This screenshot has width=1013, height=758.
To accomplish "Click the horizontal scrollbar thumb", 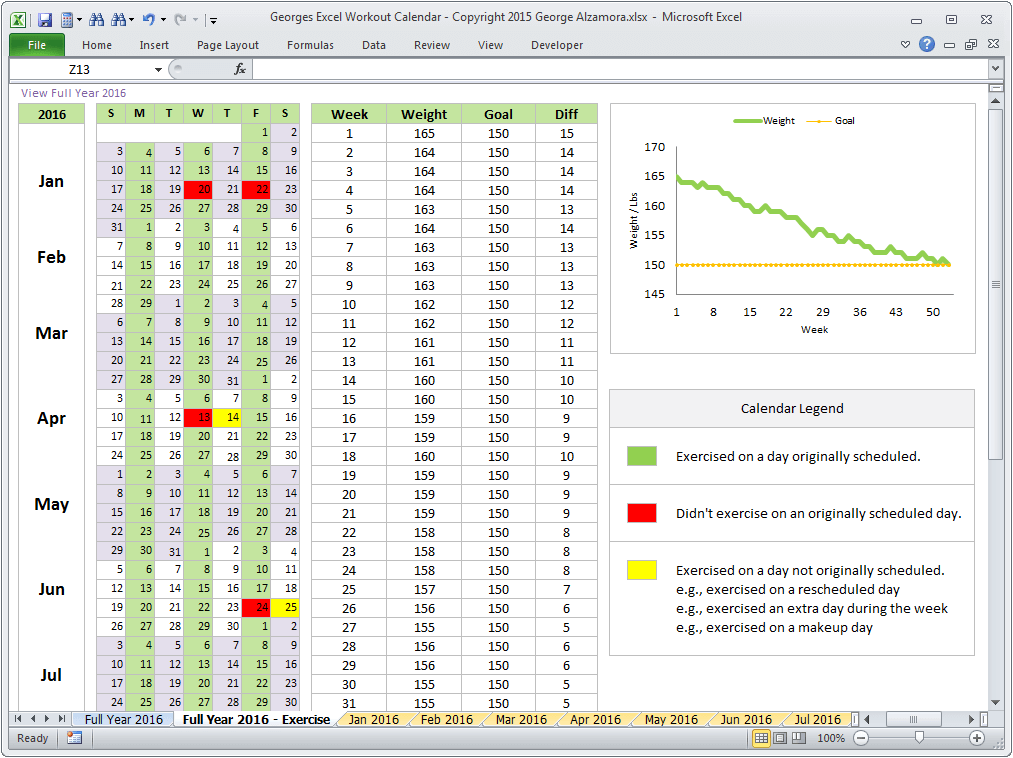I will (x=914, y=719).
